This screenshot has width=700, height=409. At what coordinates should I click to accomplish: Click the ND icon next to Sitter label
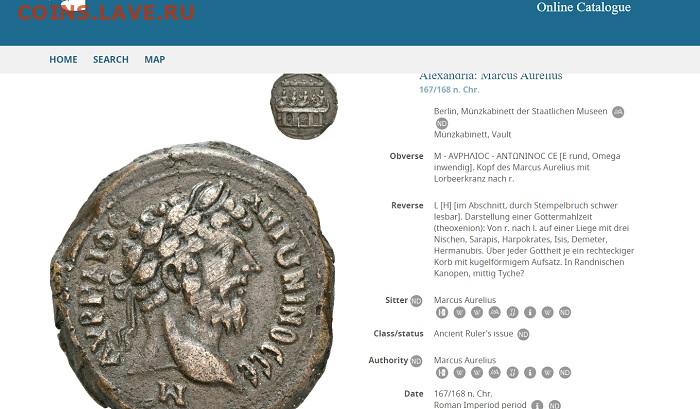coord(416,300)
